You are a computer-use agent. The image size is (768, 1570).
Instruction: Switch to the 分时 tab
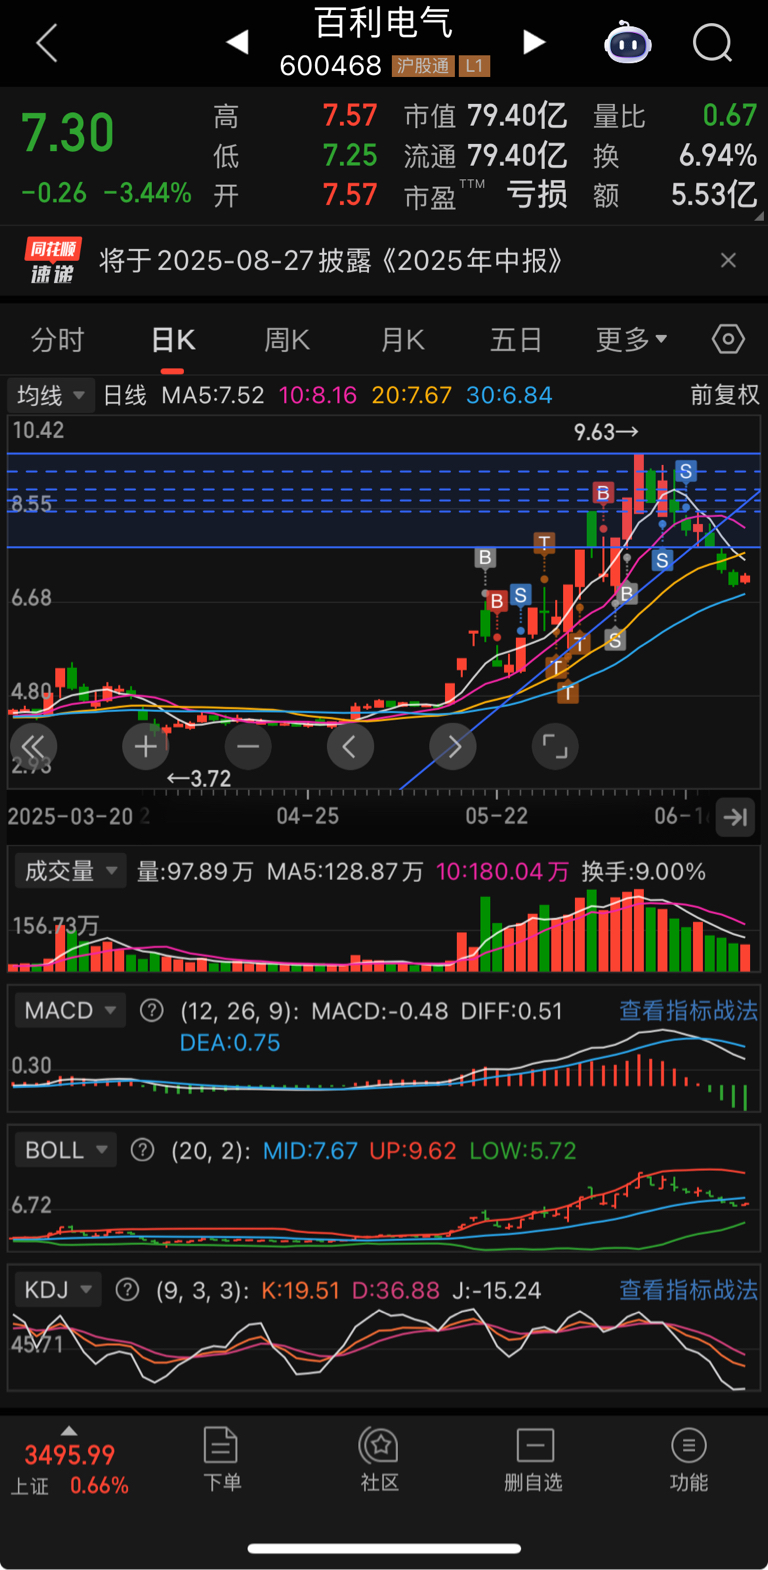pos(57,340)
